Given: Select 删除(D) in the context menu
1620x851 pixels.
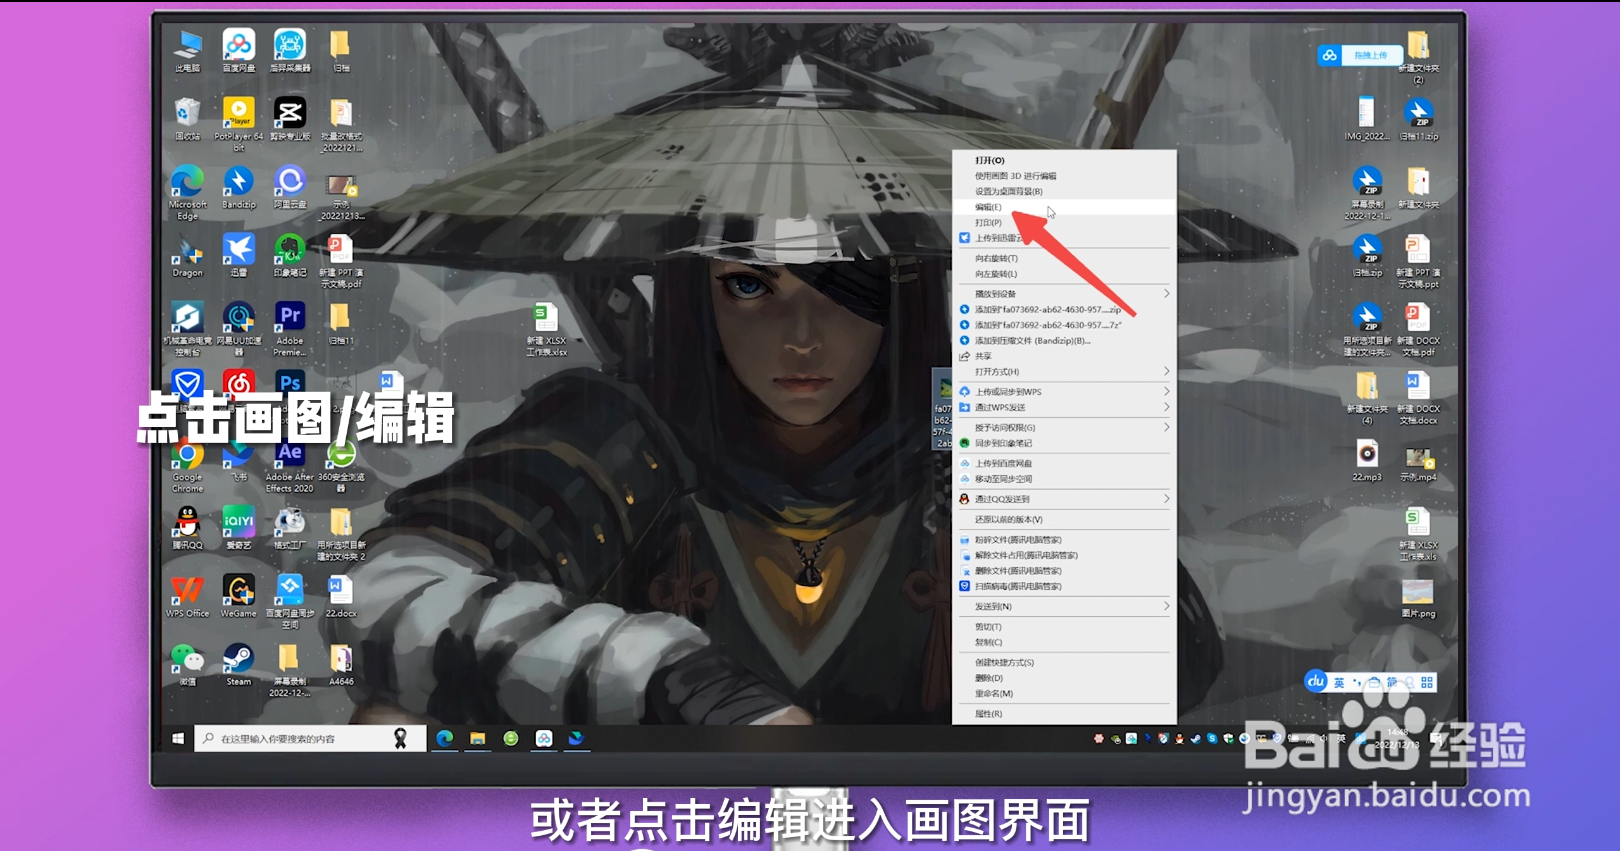Looking at the screenshot, I should click(1063, 678).
